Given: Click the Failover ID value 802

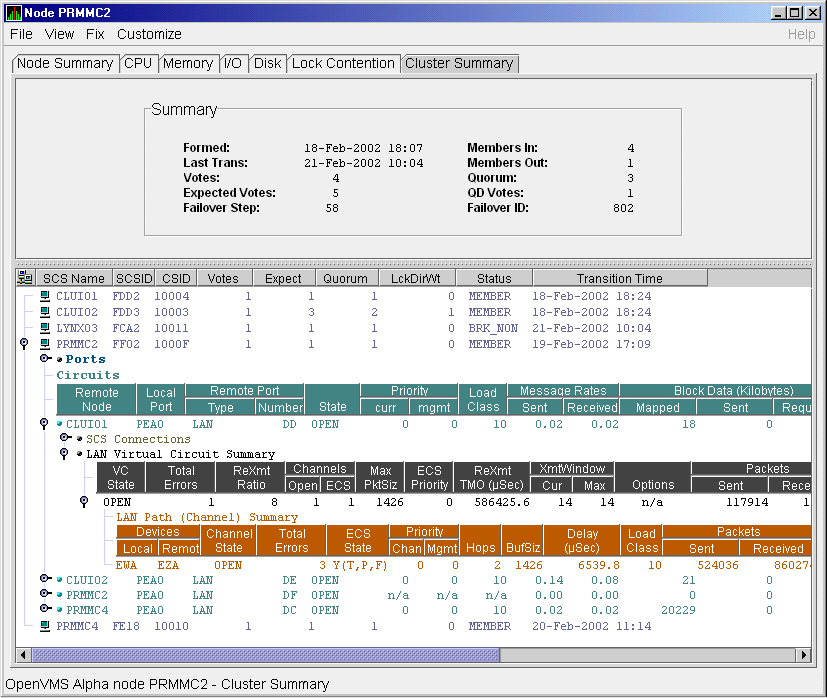Looking at the screenshot, I should (x=623, y=208).
